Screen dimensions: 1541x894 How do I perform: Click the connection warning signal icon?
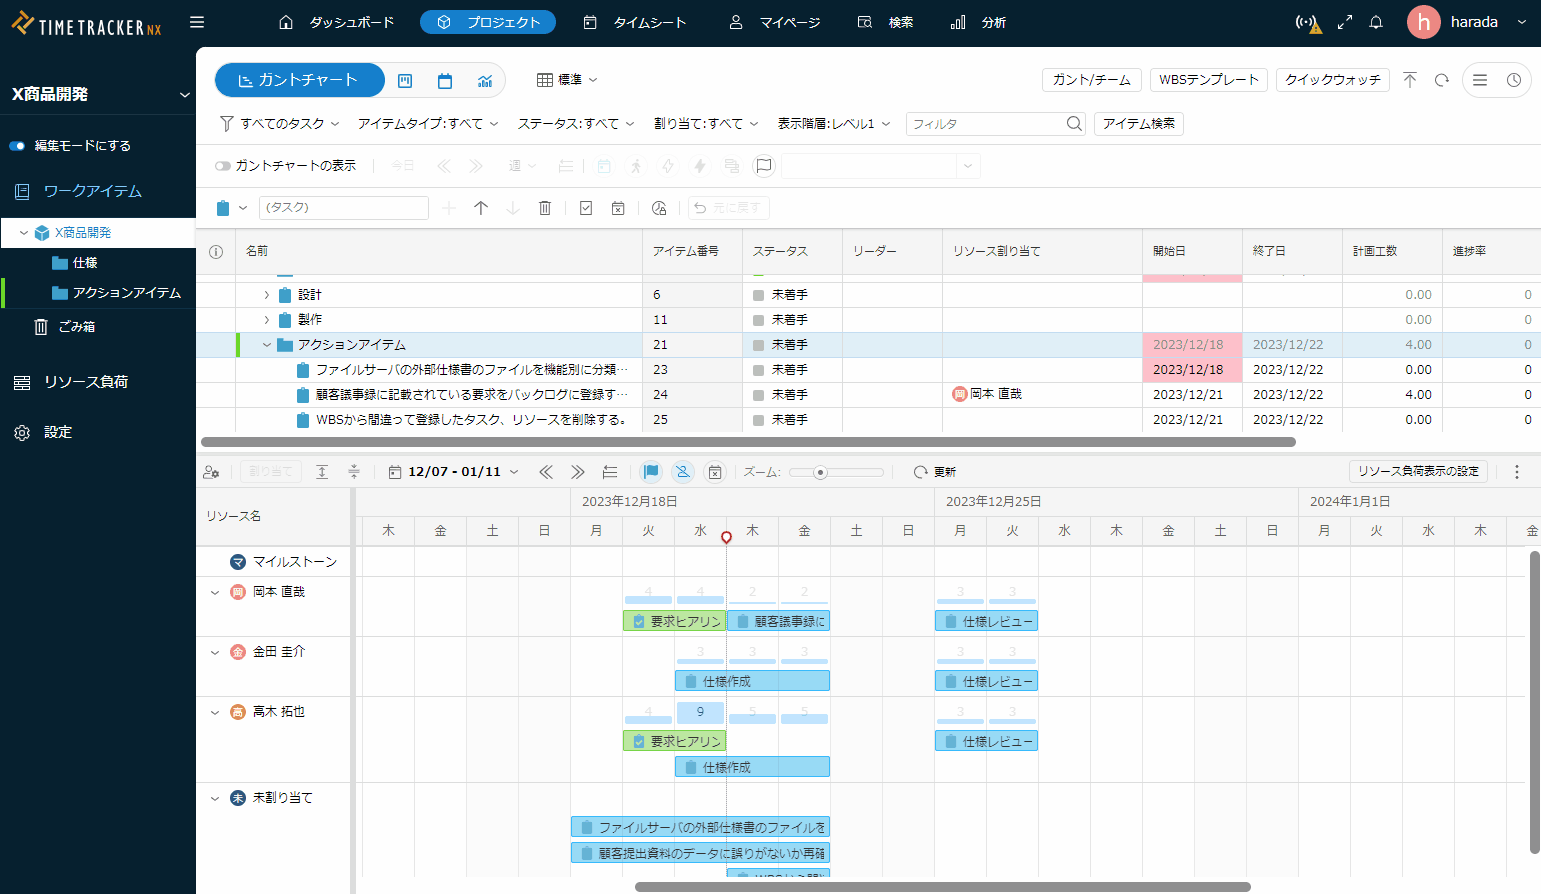(x=1308, y=22)
